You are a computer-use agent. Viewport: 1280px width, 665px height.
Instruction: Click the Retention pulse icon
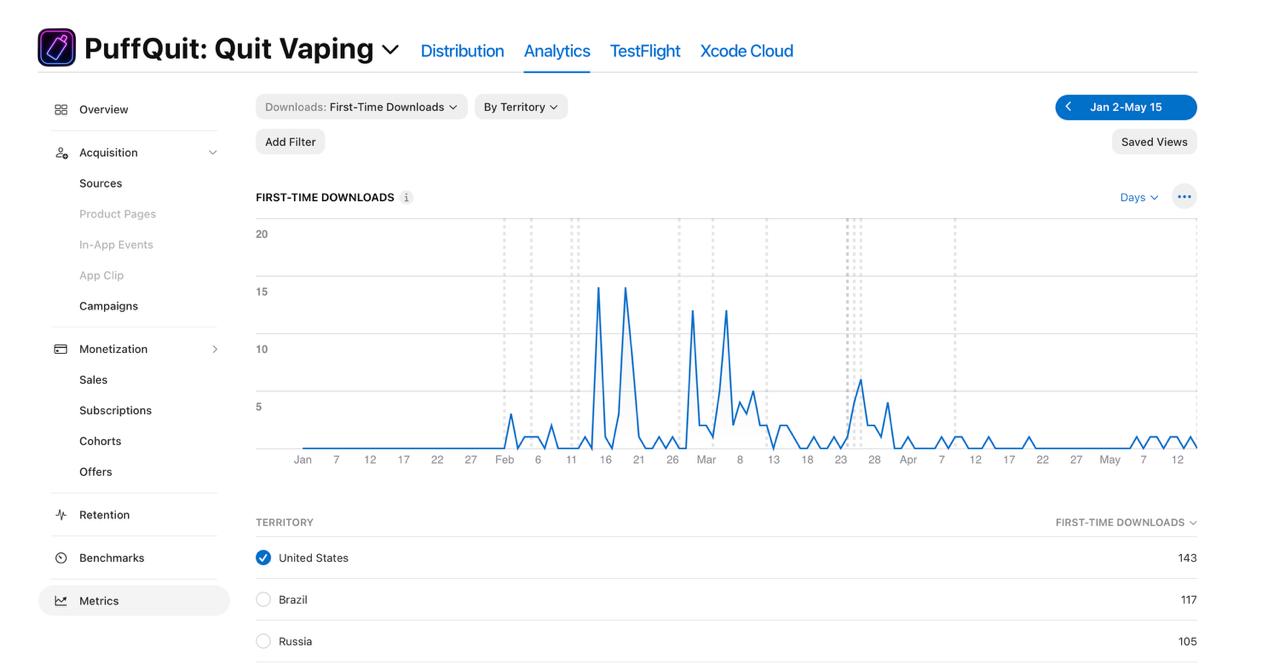pos(61,515)
